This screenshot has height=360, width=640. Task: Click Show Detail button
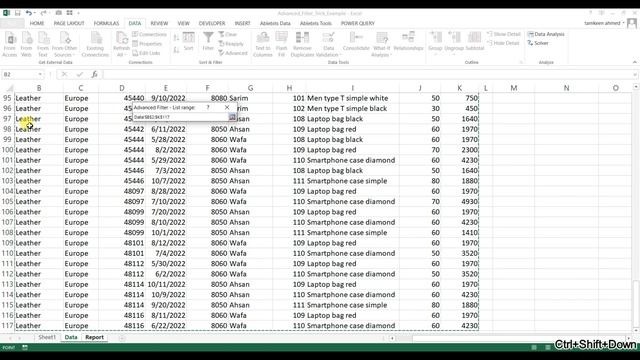tap(504, 34)
